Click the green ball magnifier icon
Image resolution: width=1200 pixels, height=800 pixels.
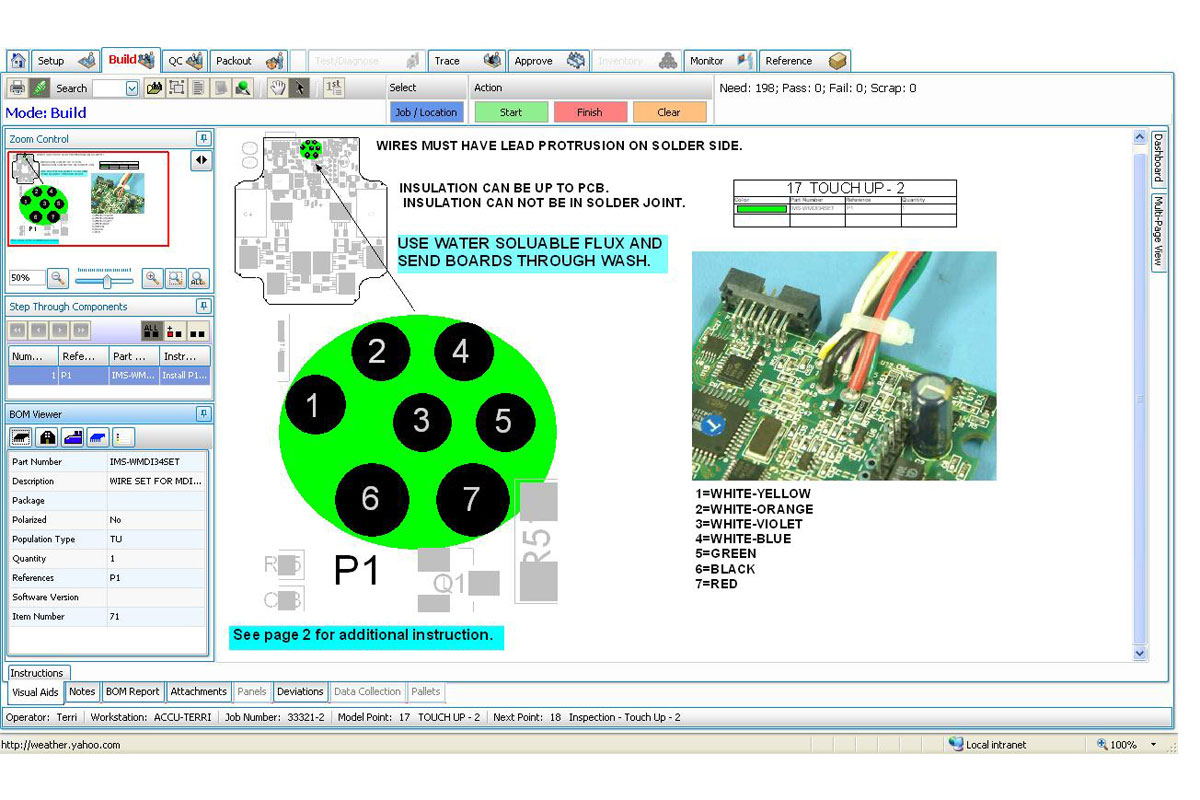click(x=242, y=88)
